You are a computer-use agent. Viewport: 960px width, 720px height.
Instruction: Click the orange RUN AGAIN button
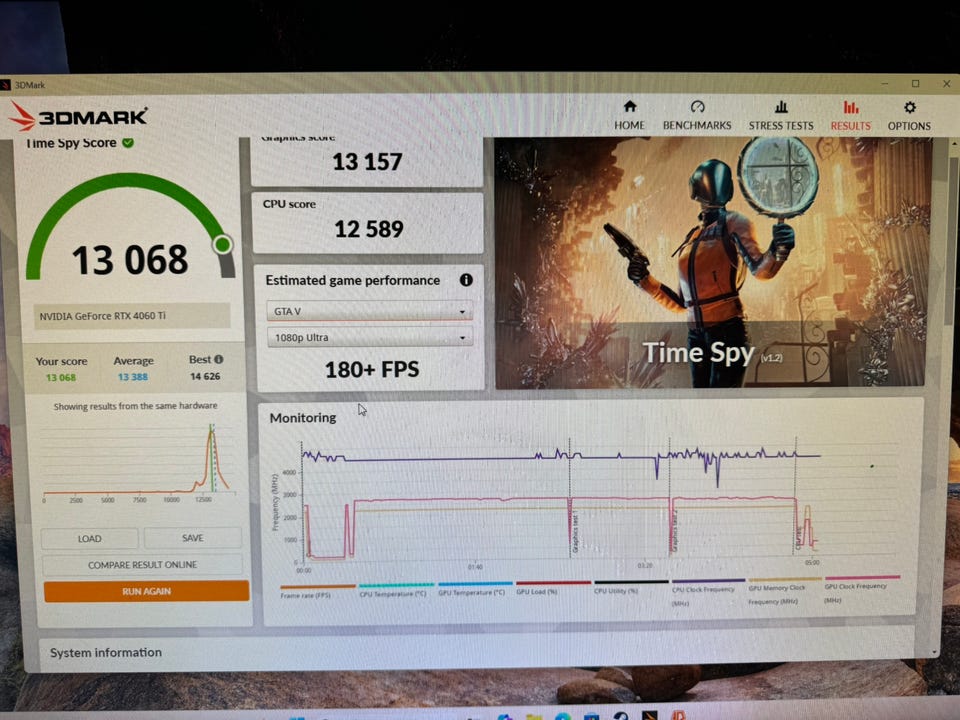[x=146, y=591]
